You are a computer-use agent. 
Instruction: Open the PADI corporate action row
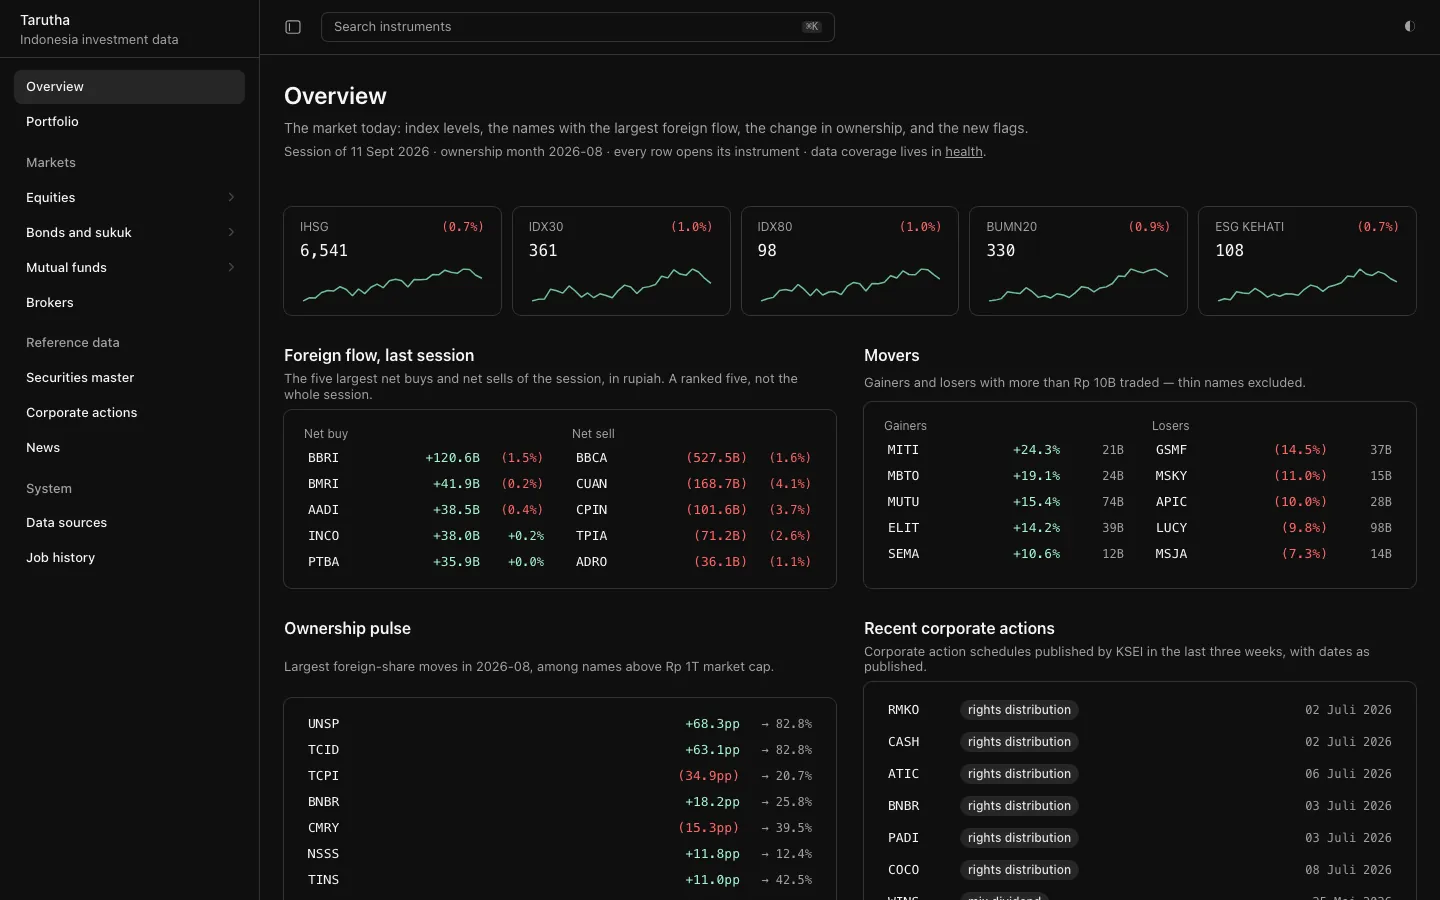tap(1140, 838)
